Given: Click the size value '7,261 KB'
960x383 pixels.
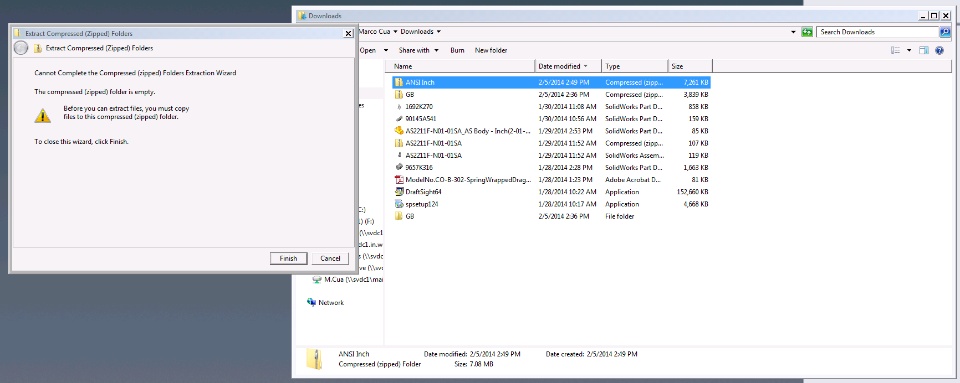Looking at the screenshot, I should click(696, 82).
